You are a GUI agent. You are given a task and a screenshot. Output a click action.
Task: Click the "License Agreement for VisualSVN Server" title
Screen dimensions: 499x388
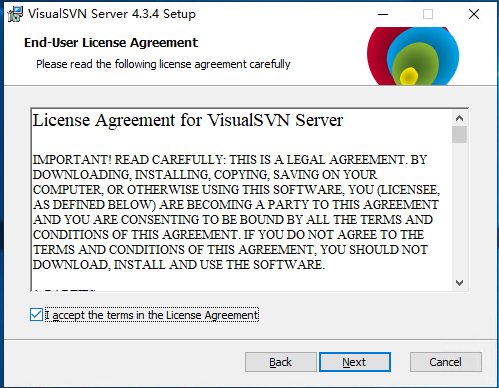pos(188,120)
